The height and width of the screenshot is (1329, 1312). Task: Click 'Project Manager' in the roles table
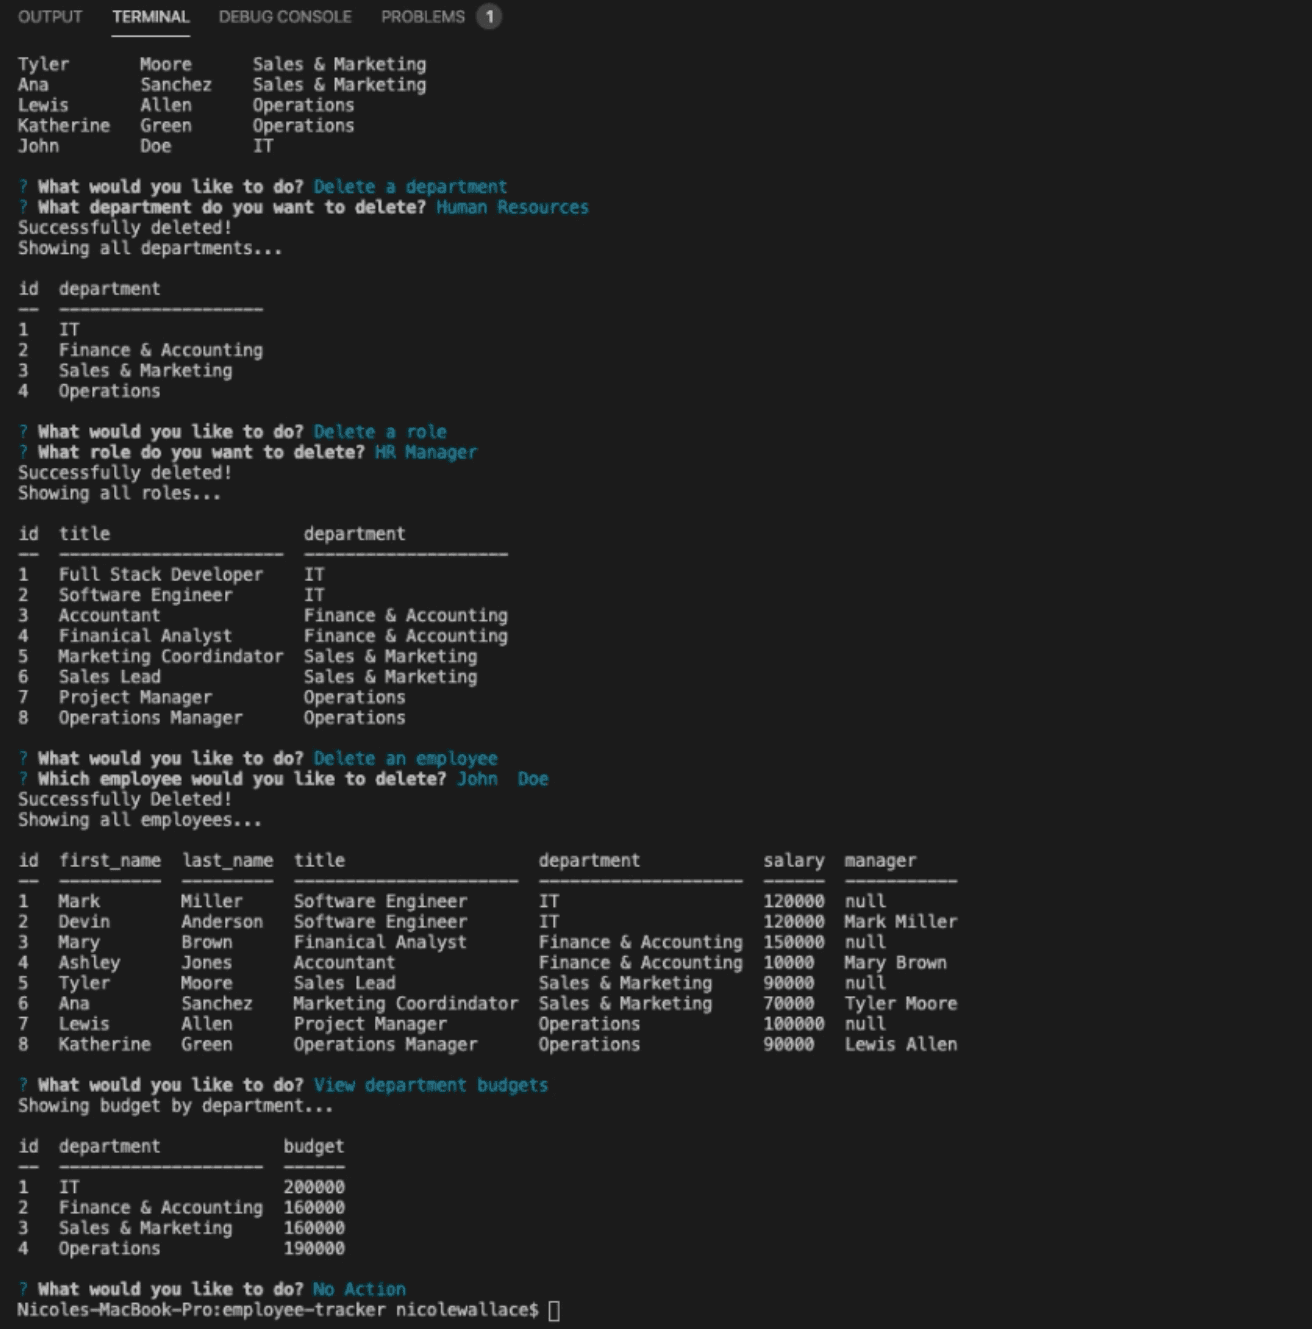[135, 698]
